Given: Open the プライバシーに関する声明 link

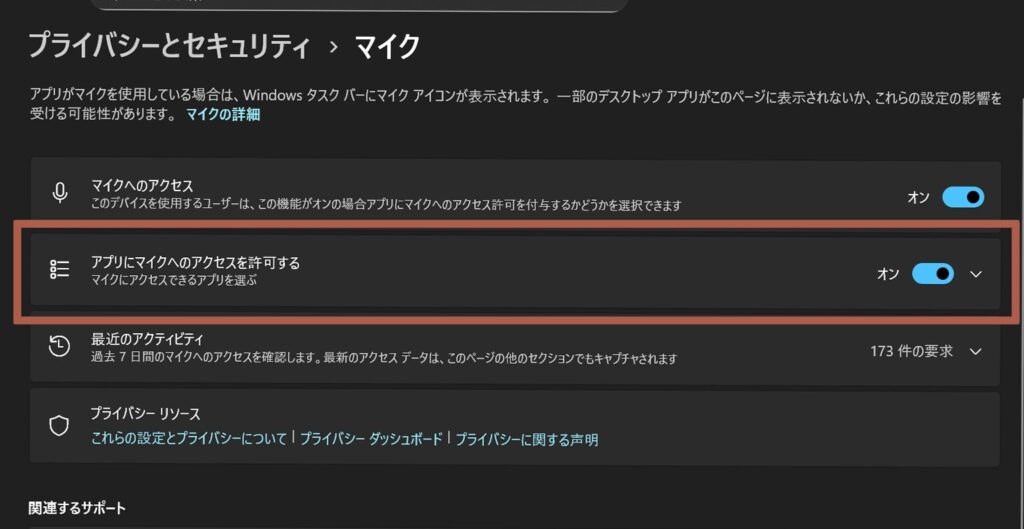Looking at the screenshot, I should pyautogui.click(x=527, y=439).
